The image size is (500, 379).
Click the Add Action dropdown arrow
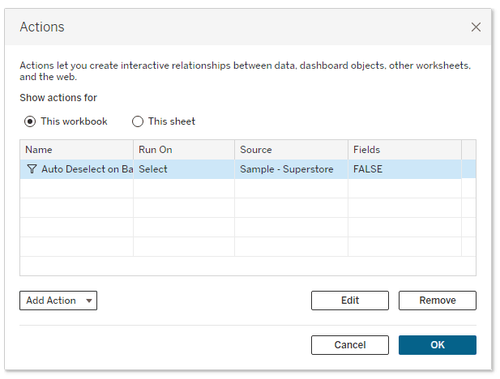pyautogui.click(x=89, y=301)
